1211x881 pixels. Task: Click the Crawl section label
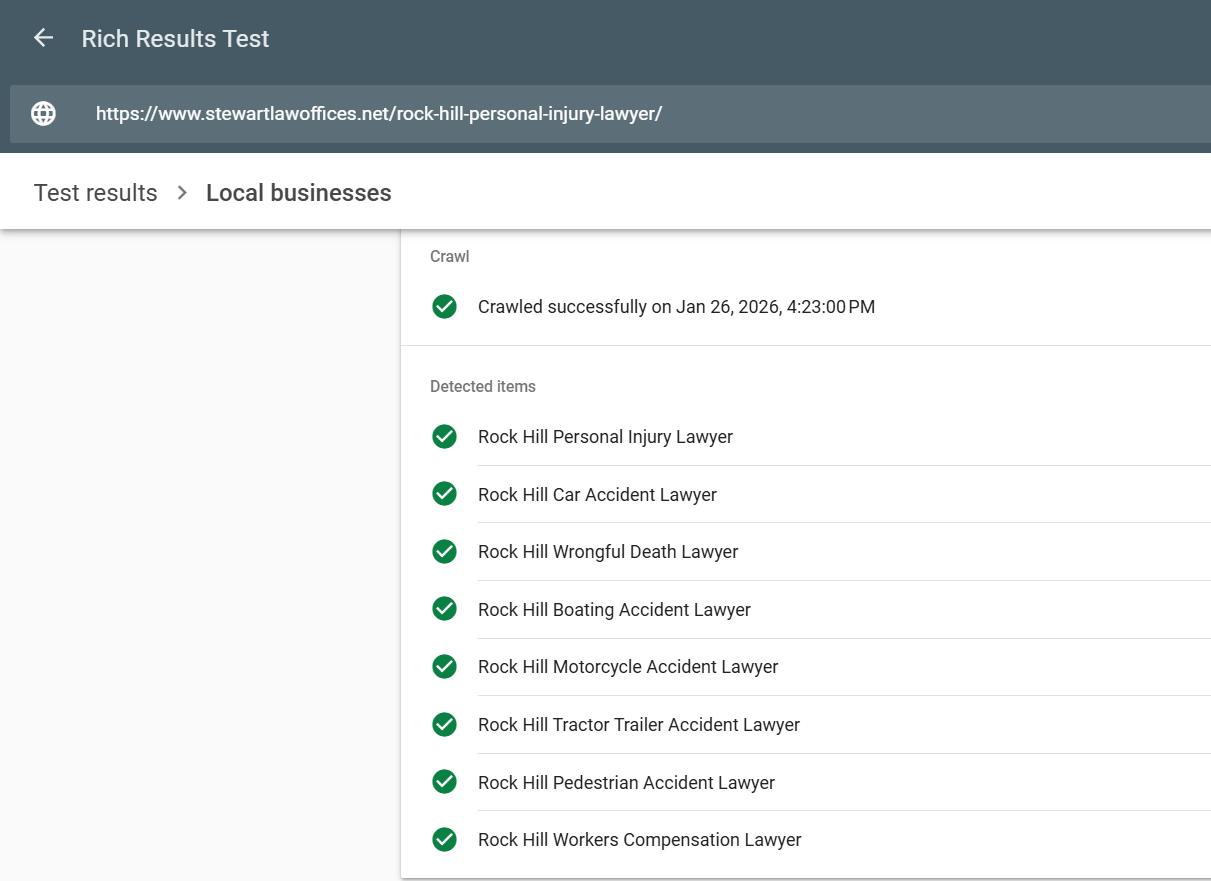[449, 257]
